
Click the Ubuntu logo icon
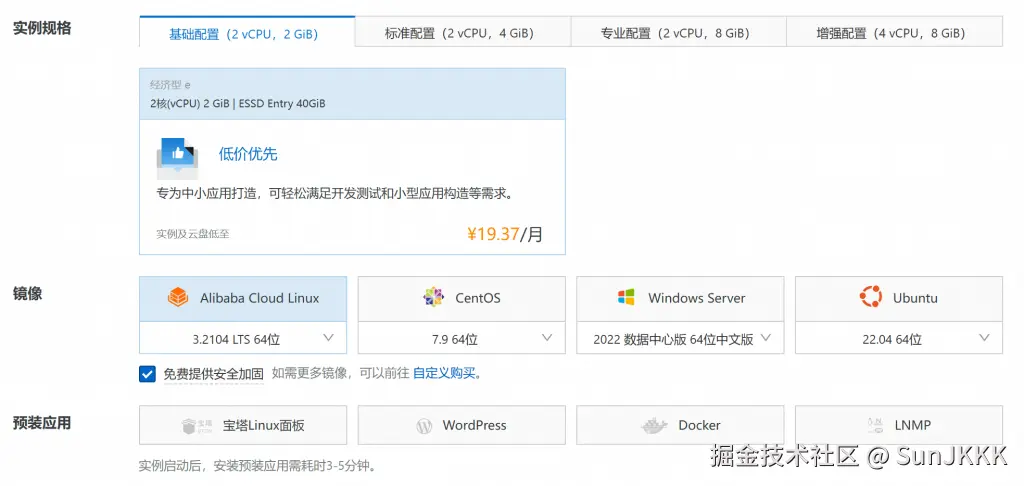pyautogui.click(x=871, y=298)
